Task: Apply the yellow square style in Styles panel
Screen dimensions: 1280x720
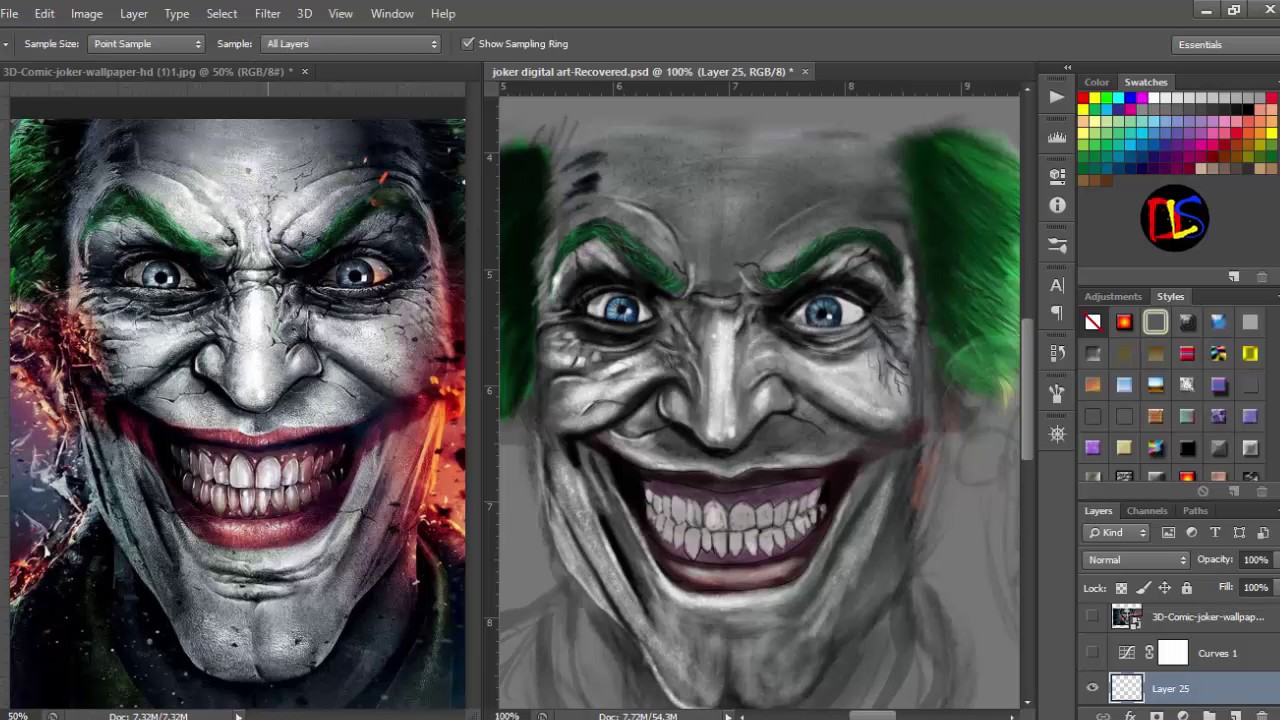Action: point(1250,353)
